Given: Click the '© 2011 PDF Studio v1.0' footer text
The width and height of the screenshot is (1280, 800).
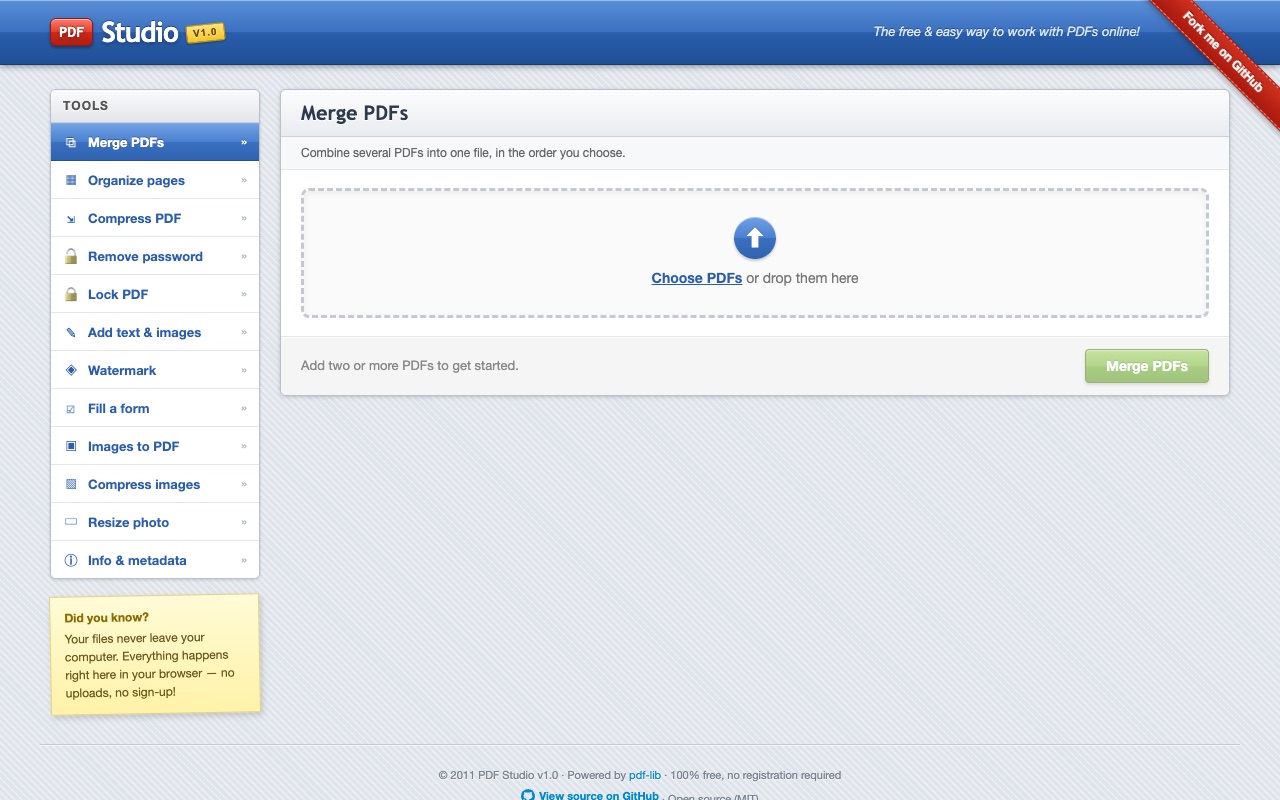Looking at the screenshot, I should 498,775.
